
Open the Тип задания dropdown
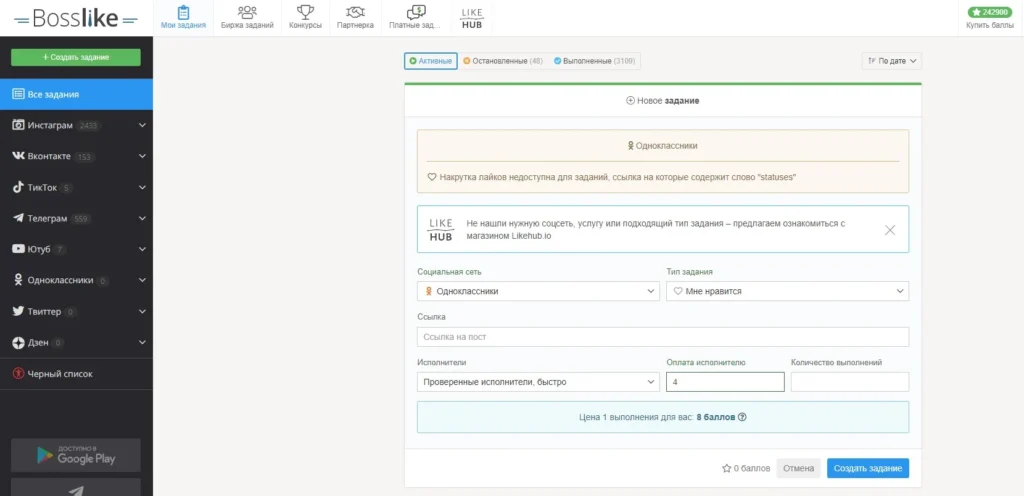(x=787, y=291)
